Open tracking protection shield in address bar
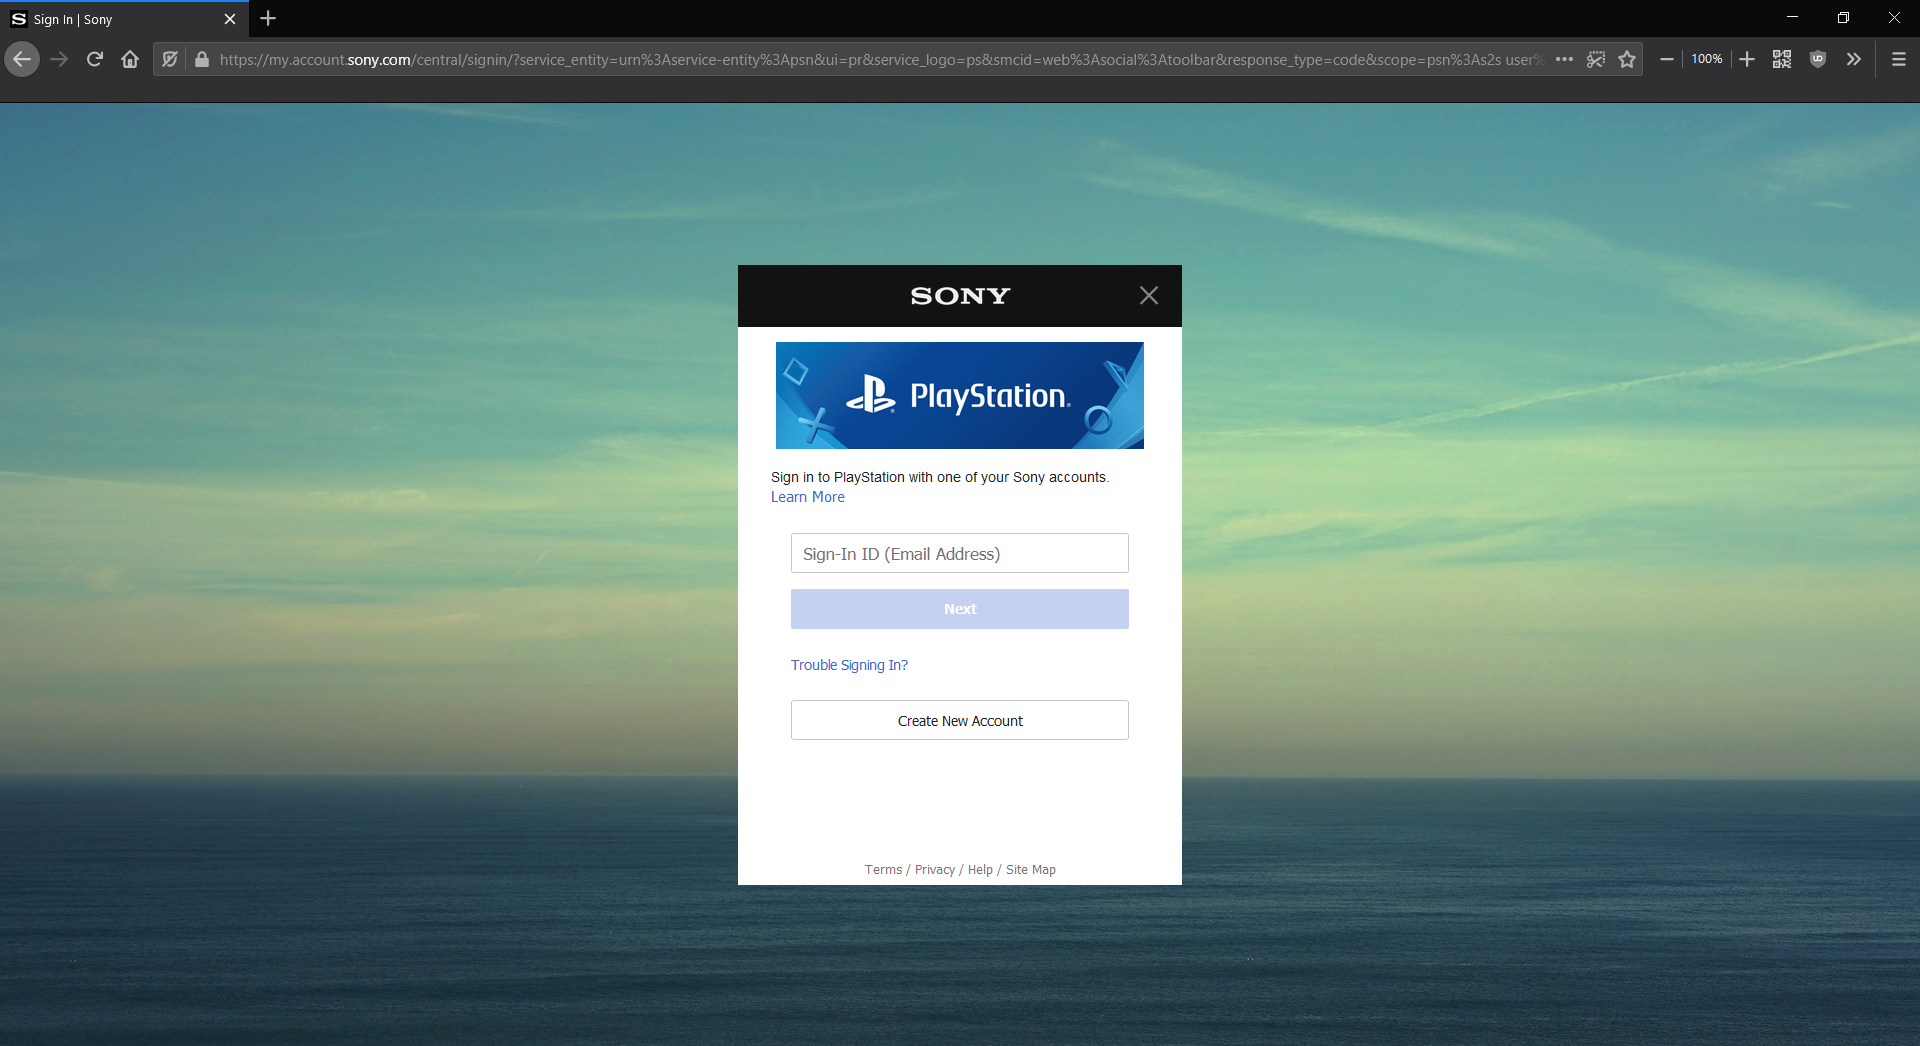 coord(170,59)
